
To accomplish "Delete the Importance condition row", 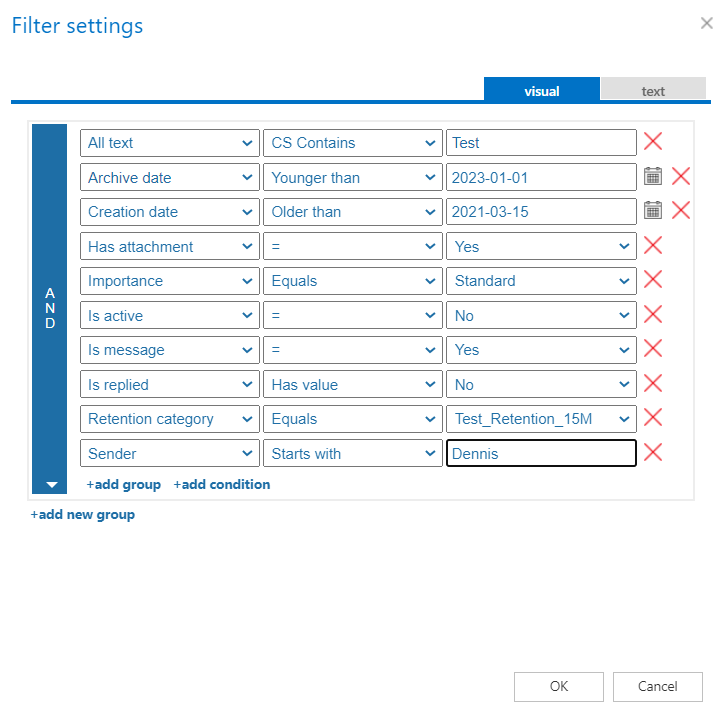I will pos(653,280).
